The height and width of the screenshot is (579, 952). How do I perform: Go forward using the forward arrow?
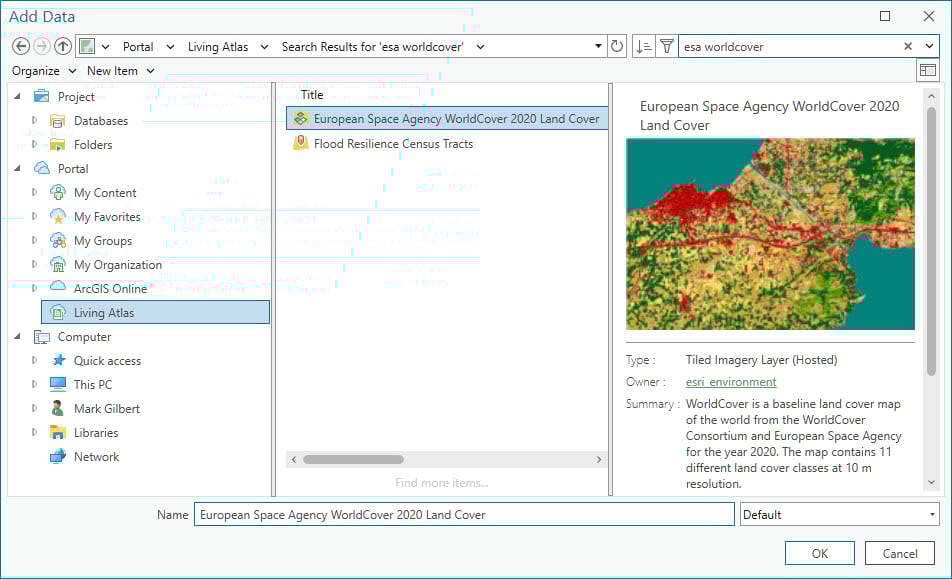(42, 46)
